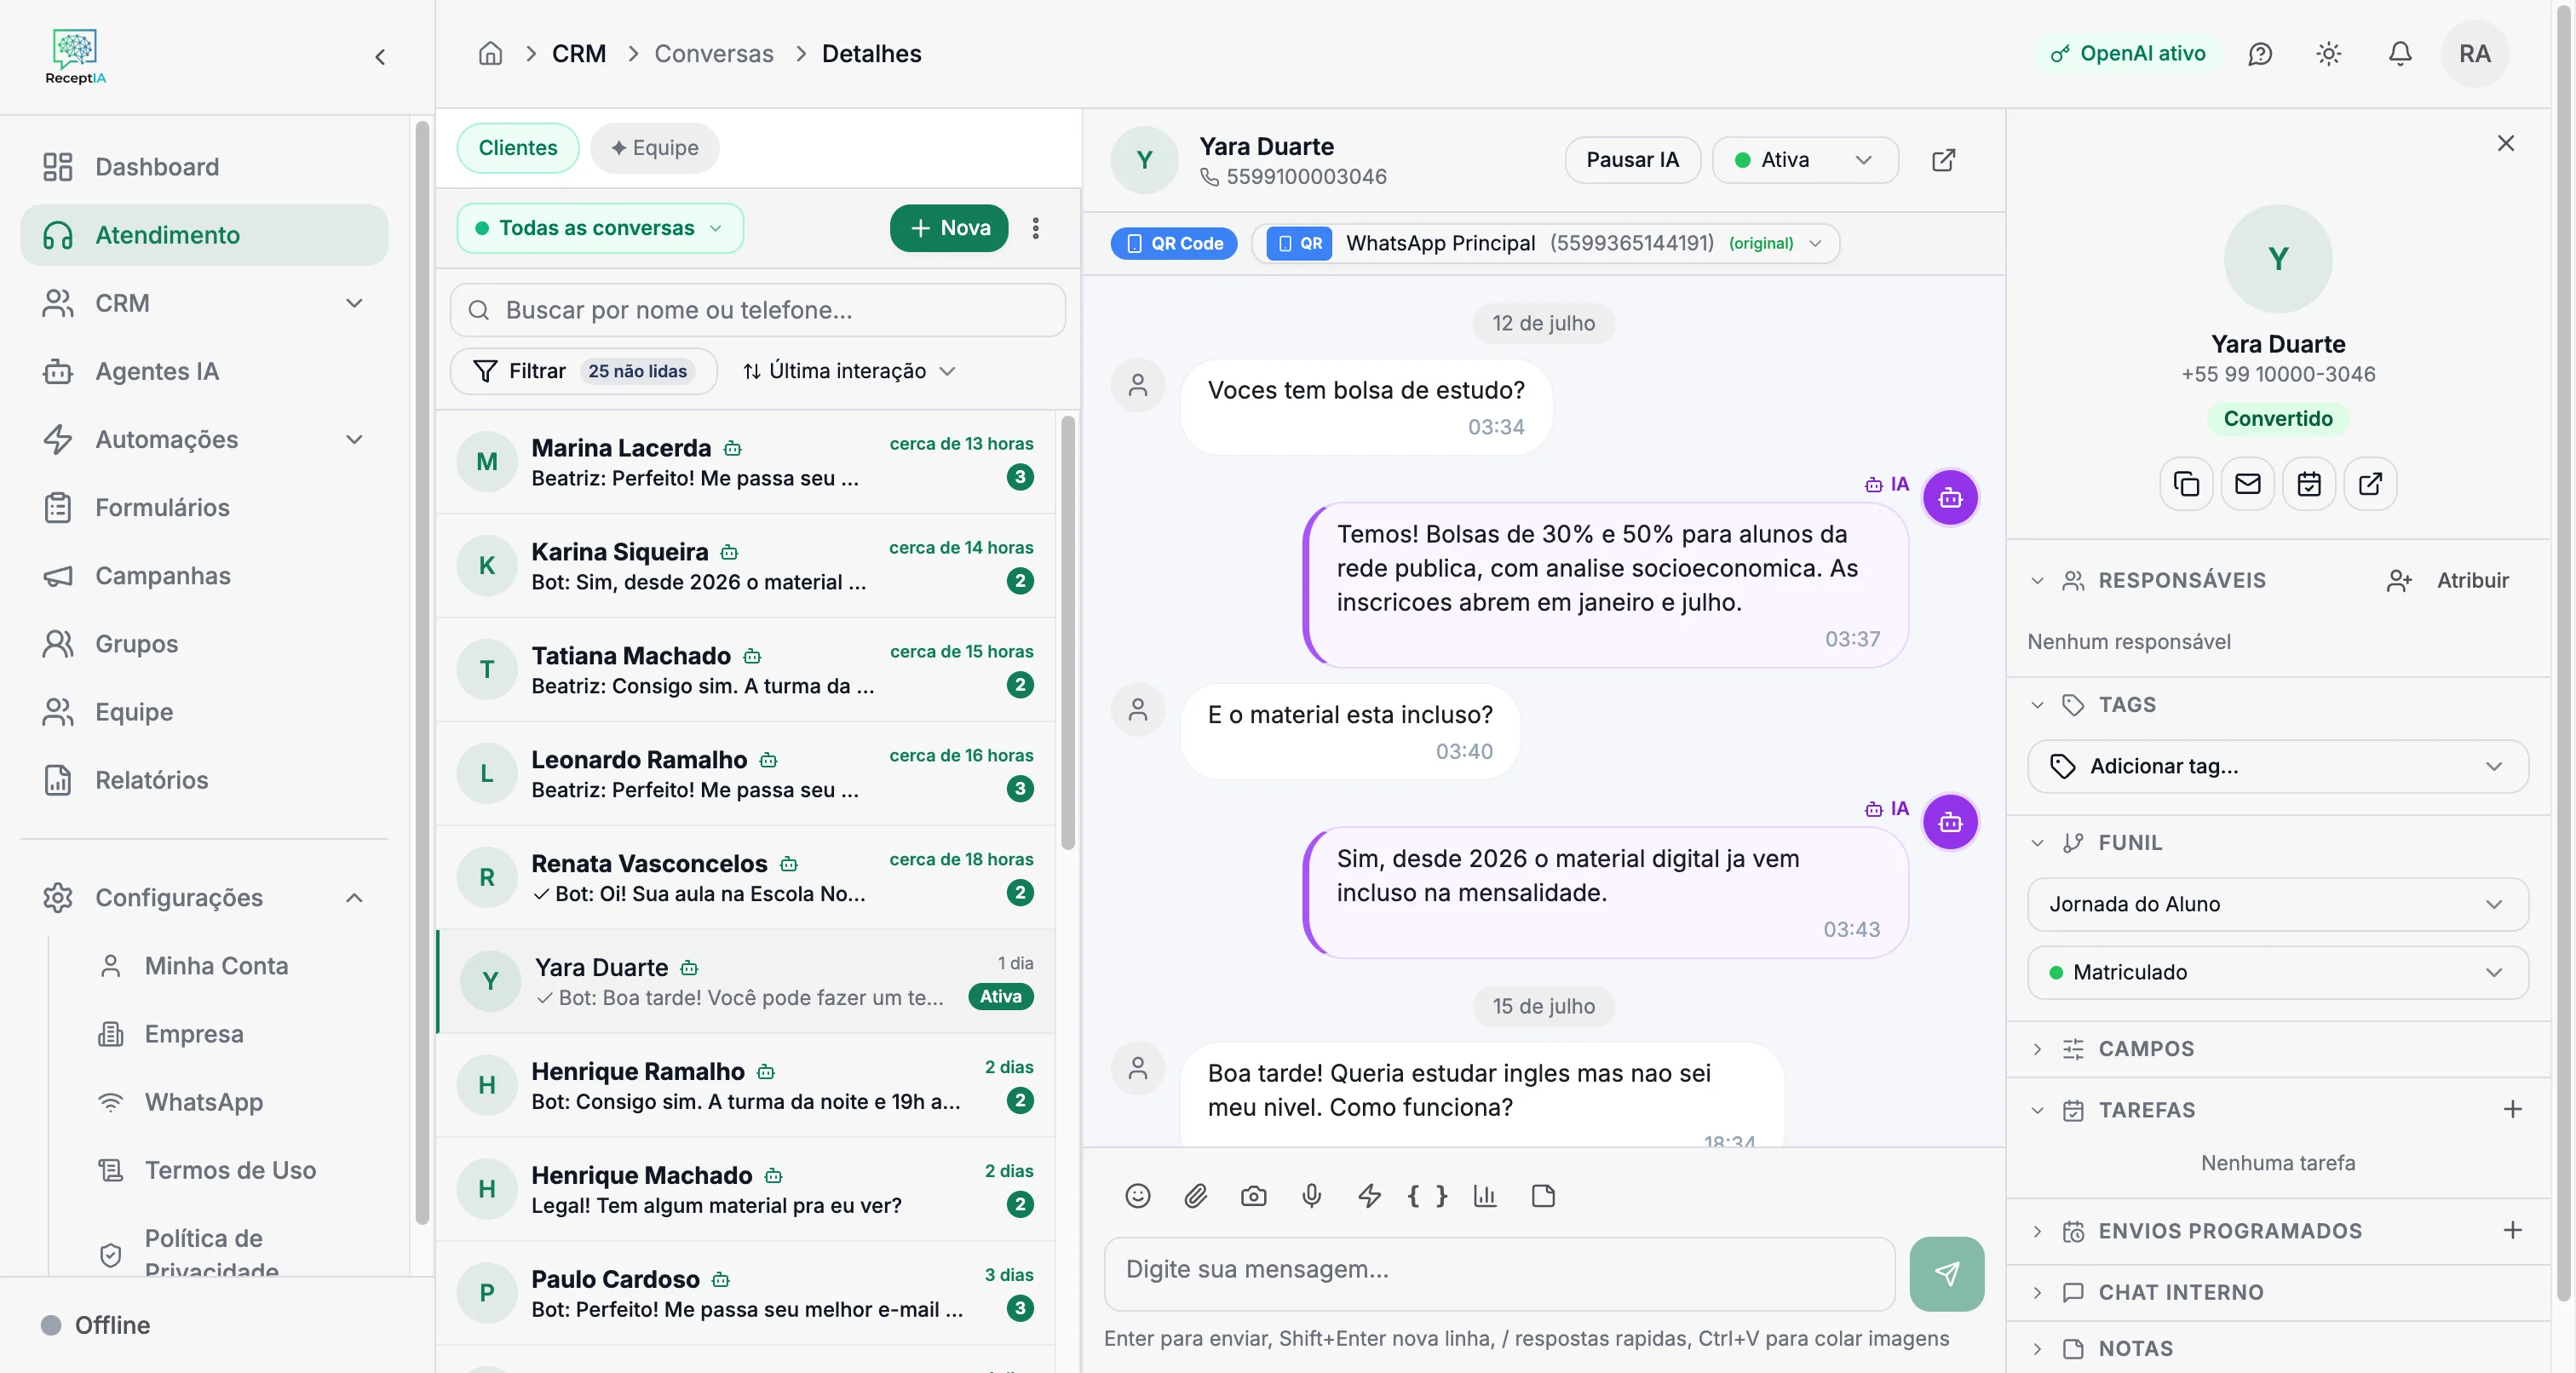Attach a file with the paperclip
The width and height of the screenshot is (2576, 1373).
(1196, 1196)
